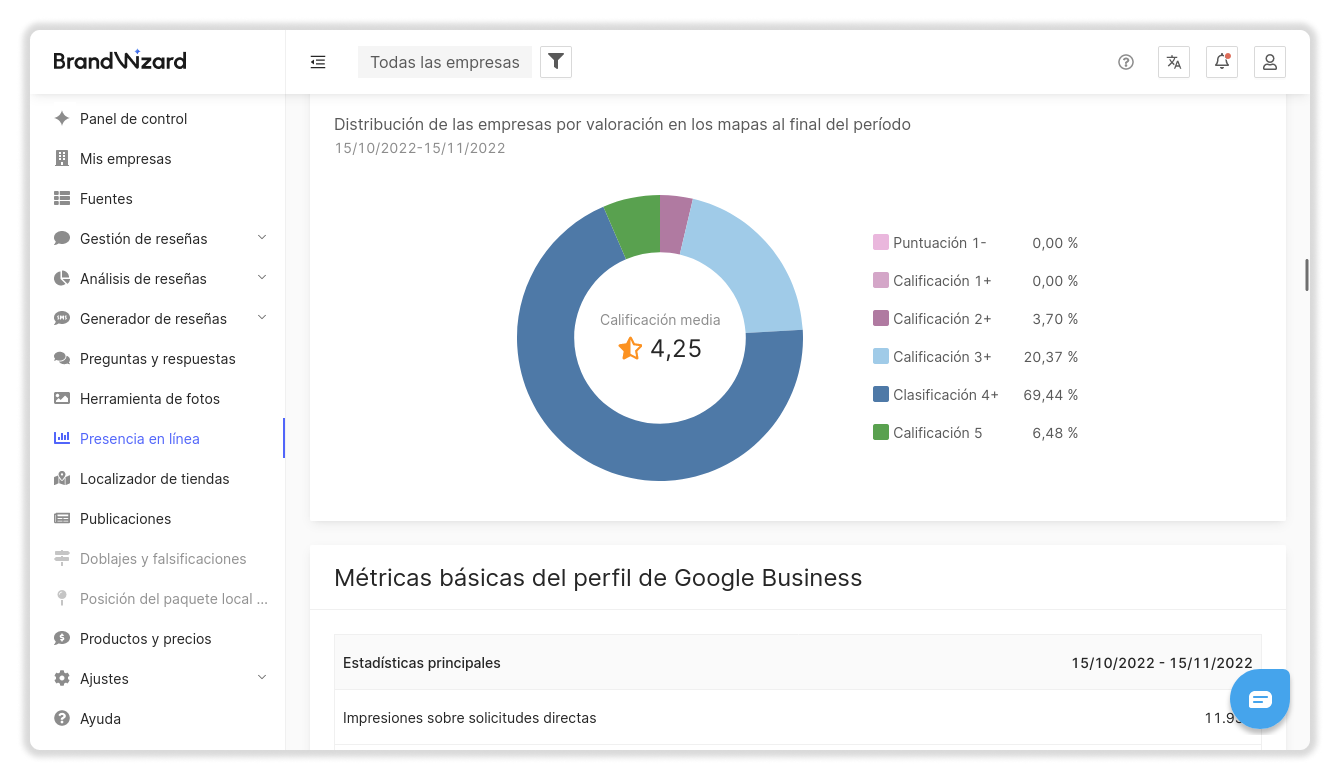1340x780 pixels.
Task: Open the user account icon
Action: point(1270,62)
